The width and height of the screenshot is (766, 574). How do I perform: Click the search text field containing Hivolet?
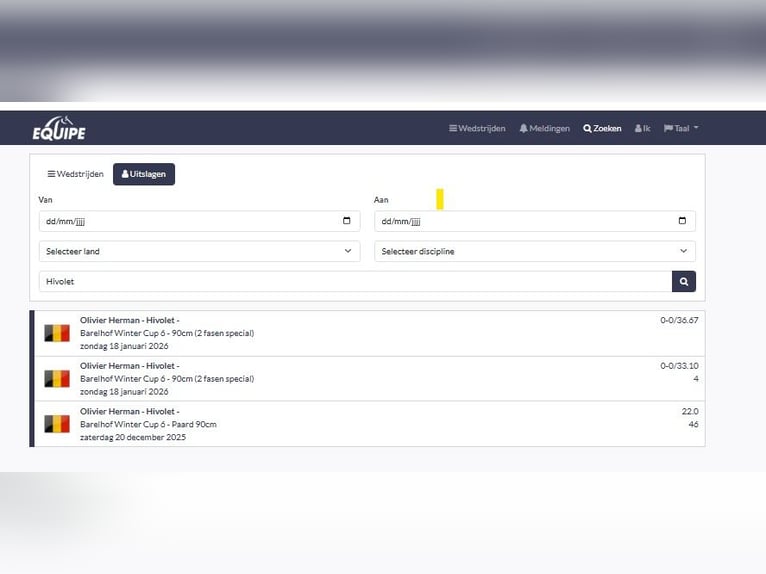click(x=355, y=282)
